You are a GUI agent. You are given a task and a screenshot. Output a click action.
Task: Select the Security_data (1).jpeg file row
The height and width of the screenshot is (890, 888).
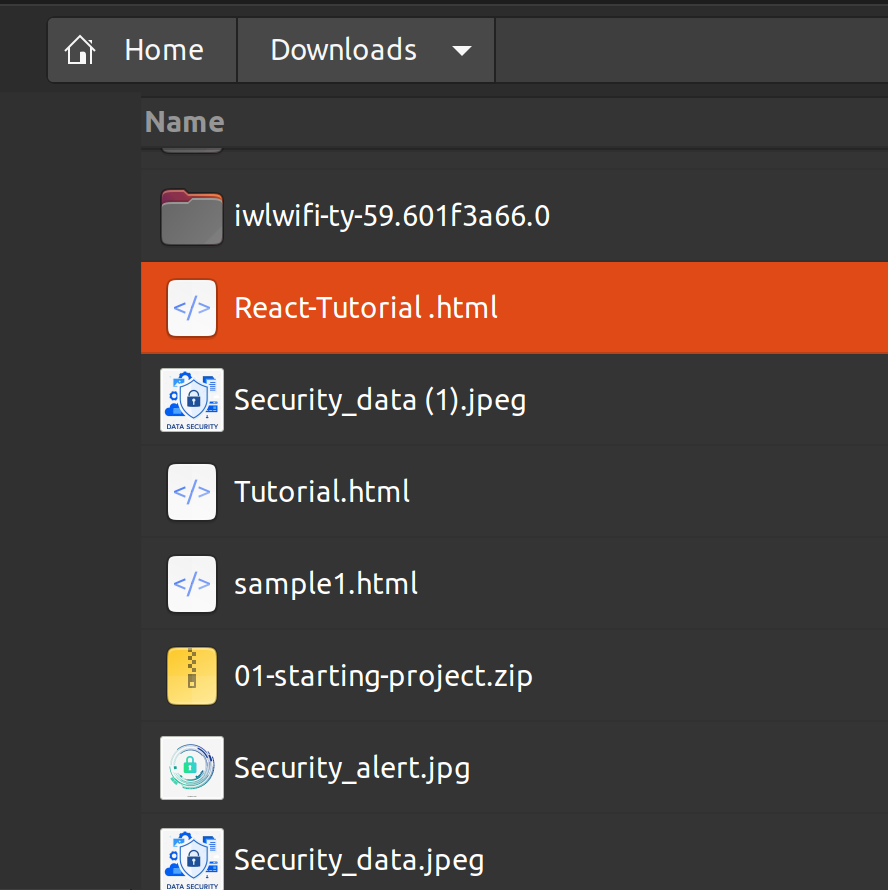click(380, 400)
